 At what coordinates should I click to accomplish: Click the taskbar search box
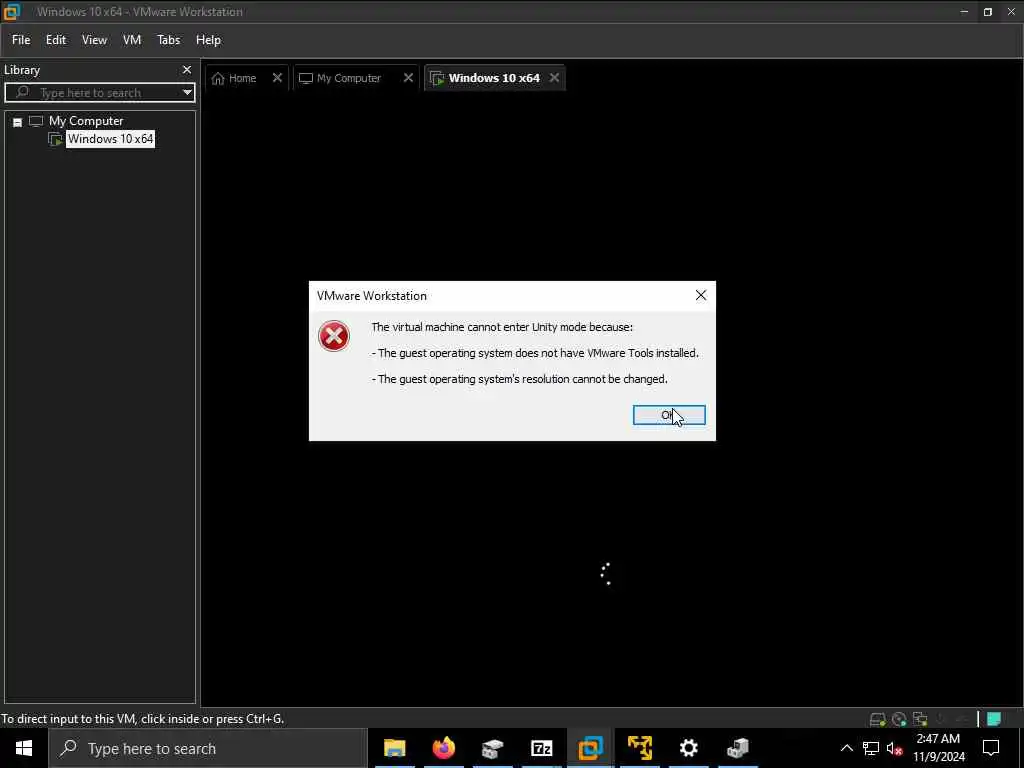click(208, 748)
